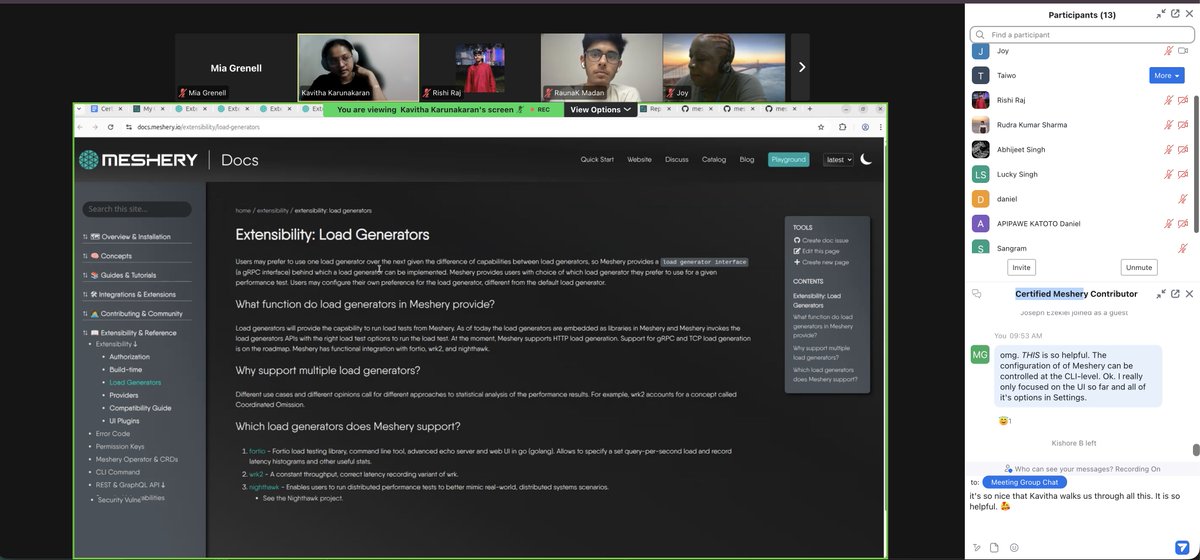Click wrk2 link in load generators list
This screenshot has height=560, width=1200.
pos(256,474)
